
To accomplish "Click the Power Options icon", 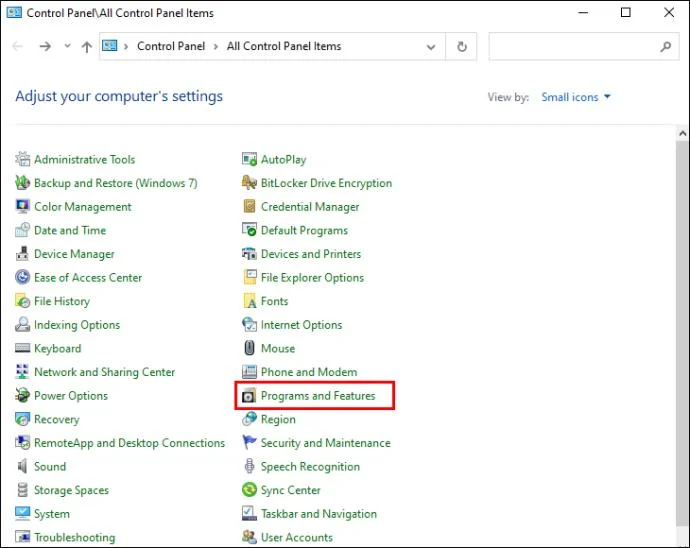I will pyautogui.click(x=22, y=395).
